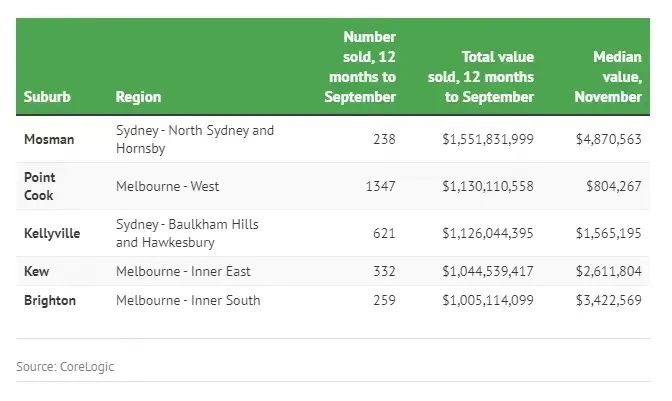Image resolution: width=672 pixels, height=401 pixels.
Task: Select the Mosman suburb cell
Action: click(x=49, y=139)
